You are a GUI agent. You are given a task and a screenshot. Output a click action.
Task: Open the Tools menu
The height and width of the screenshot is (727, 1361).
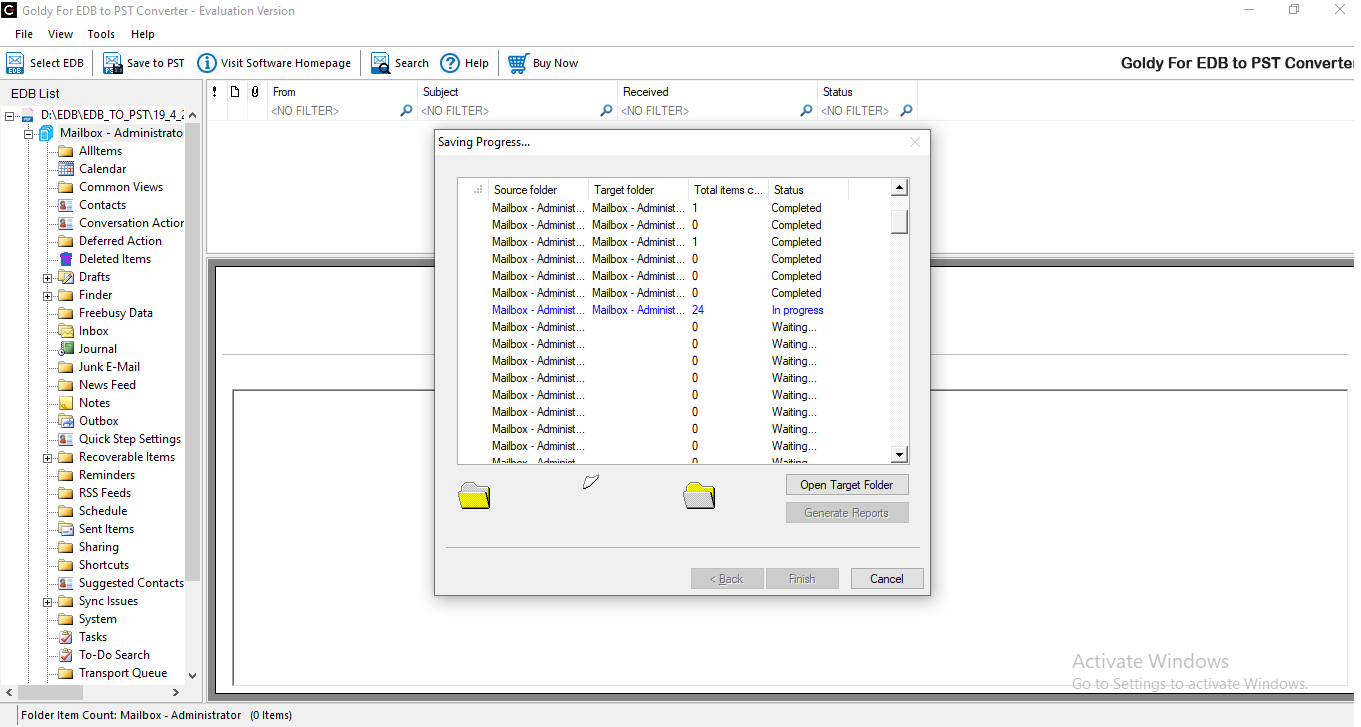[x=101, y=34]
